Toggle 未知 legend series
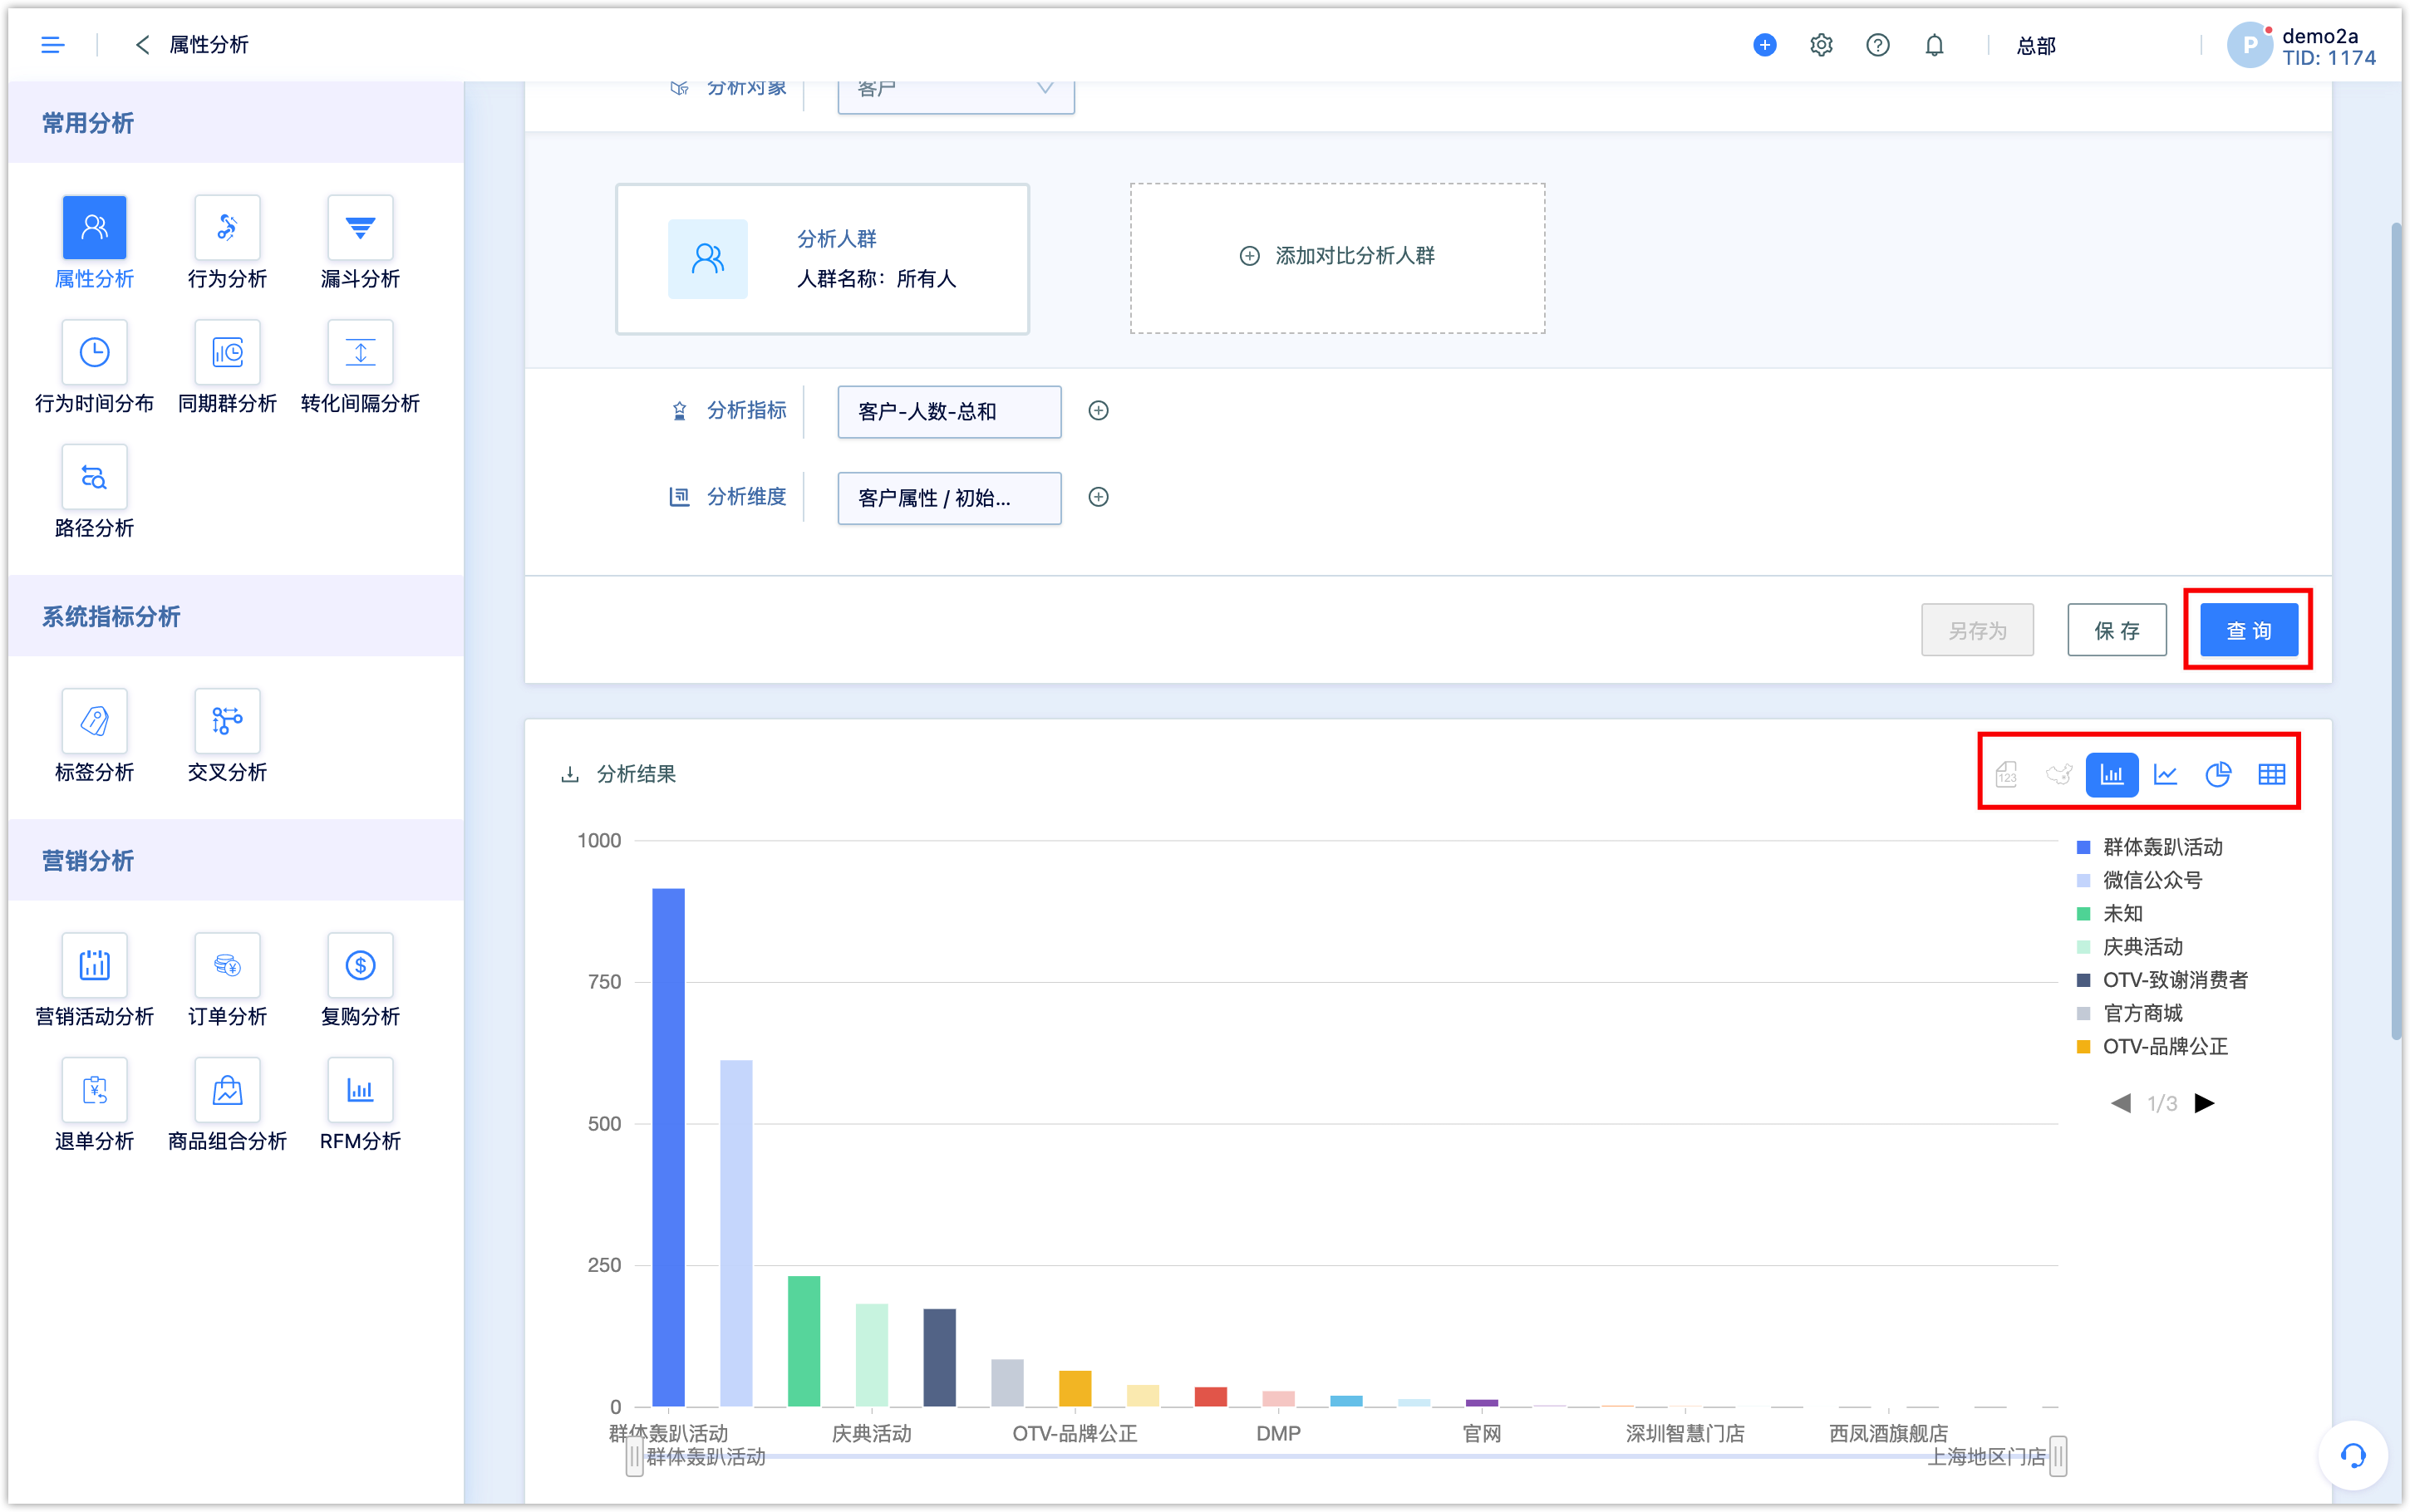Viewport: 2410px width, 1512px height. point(2110,913)
